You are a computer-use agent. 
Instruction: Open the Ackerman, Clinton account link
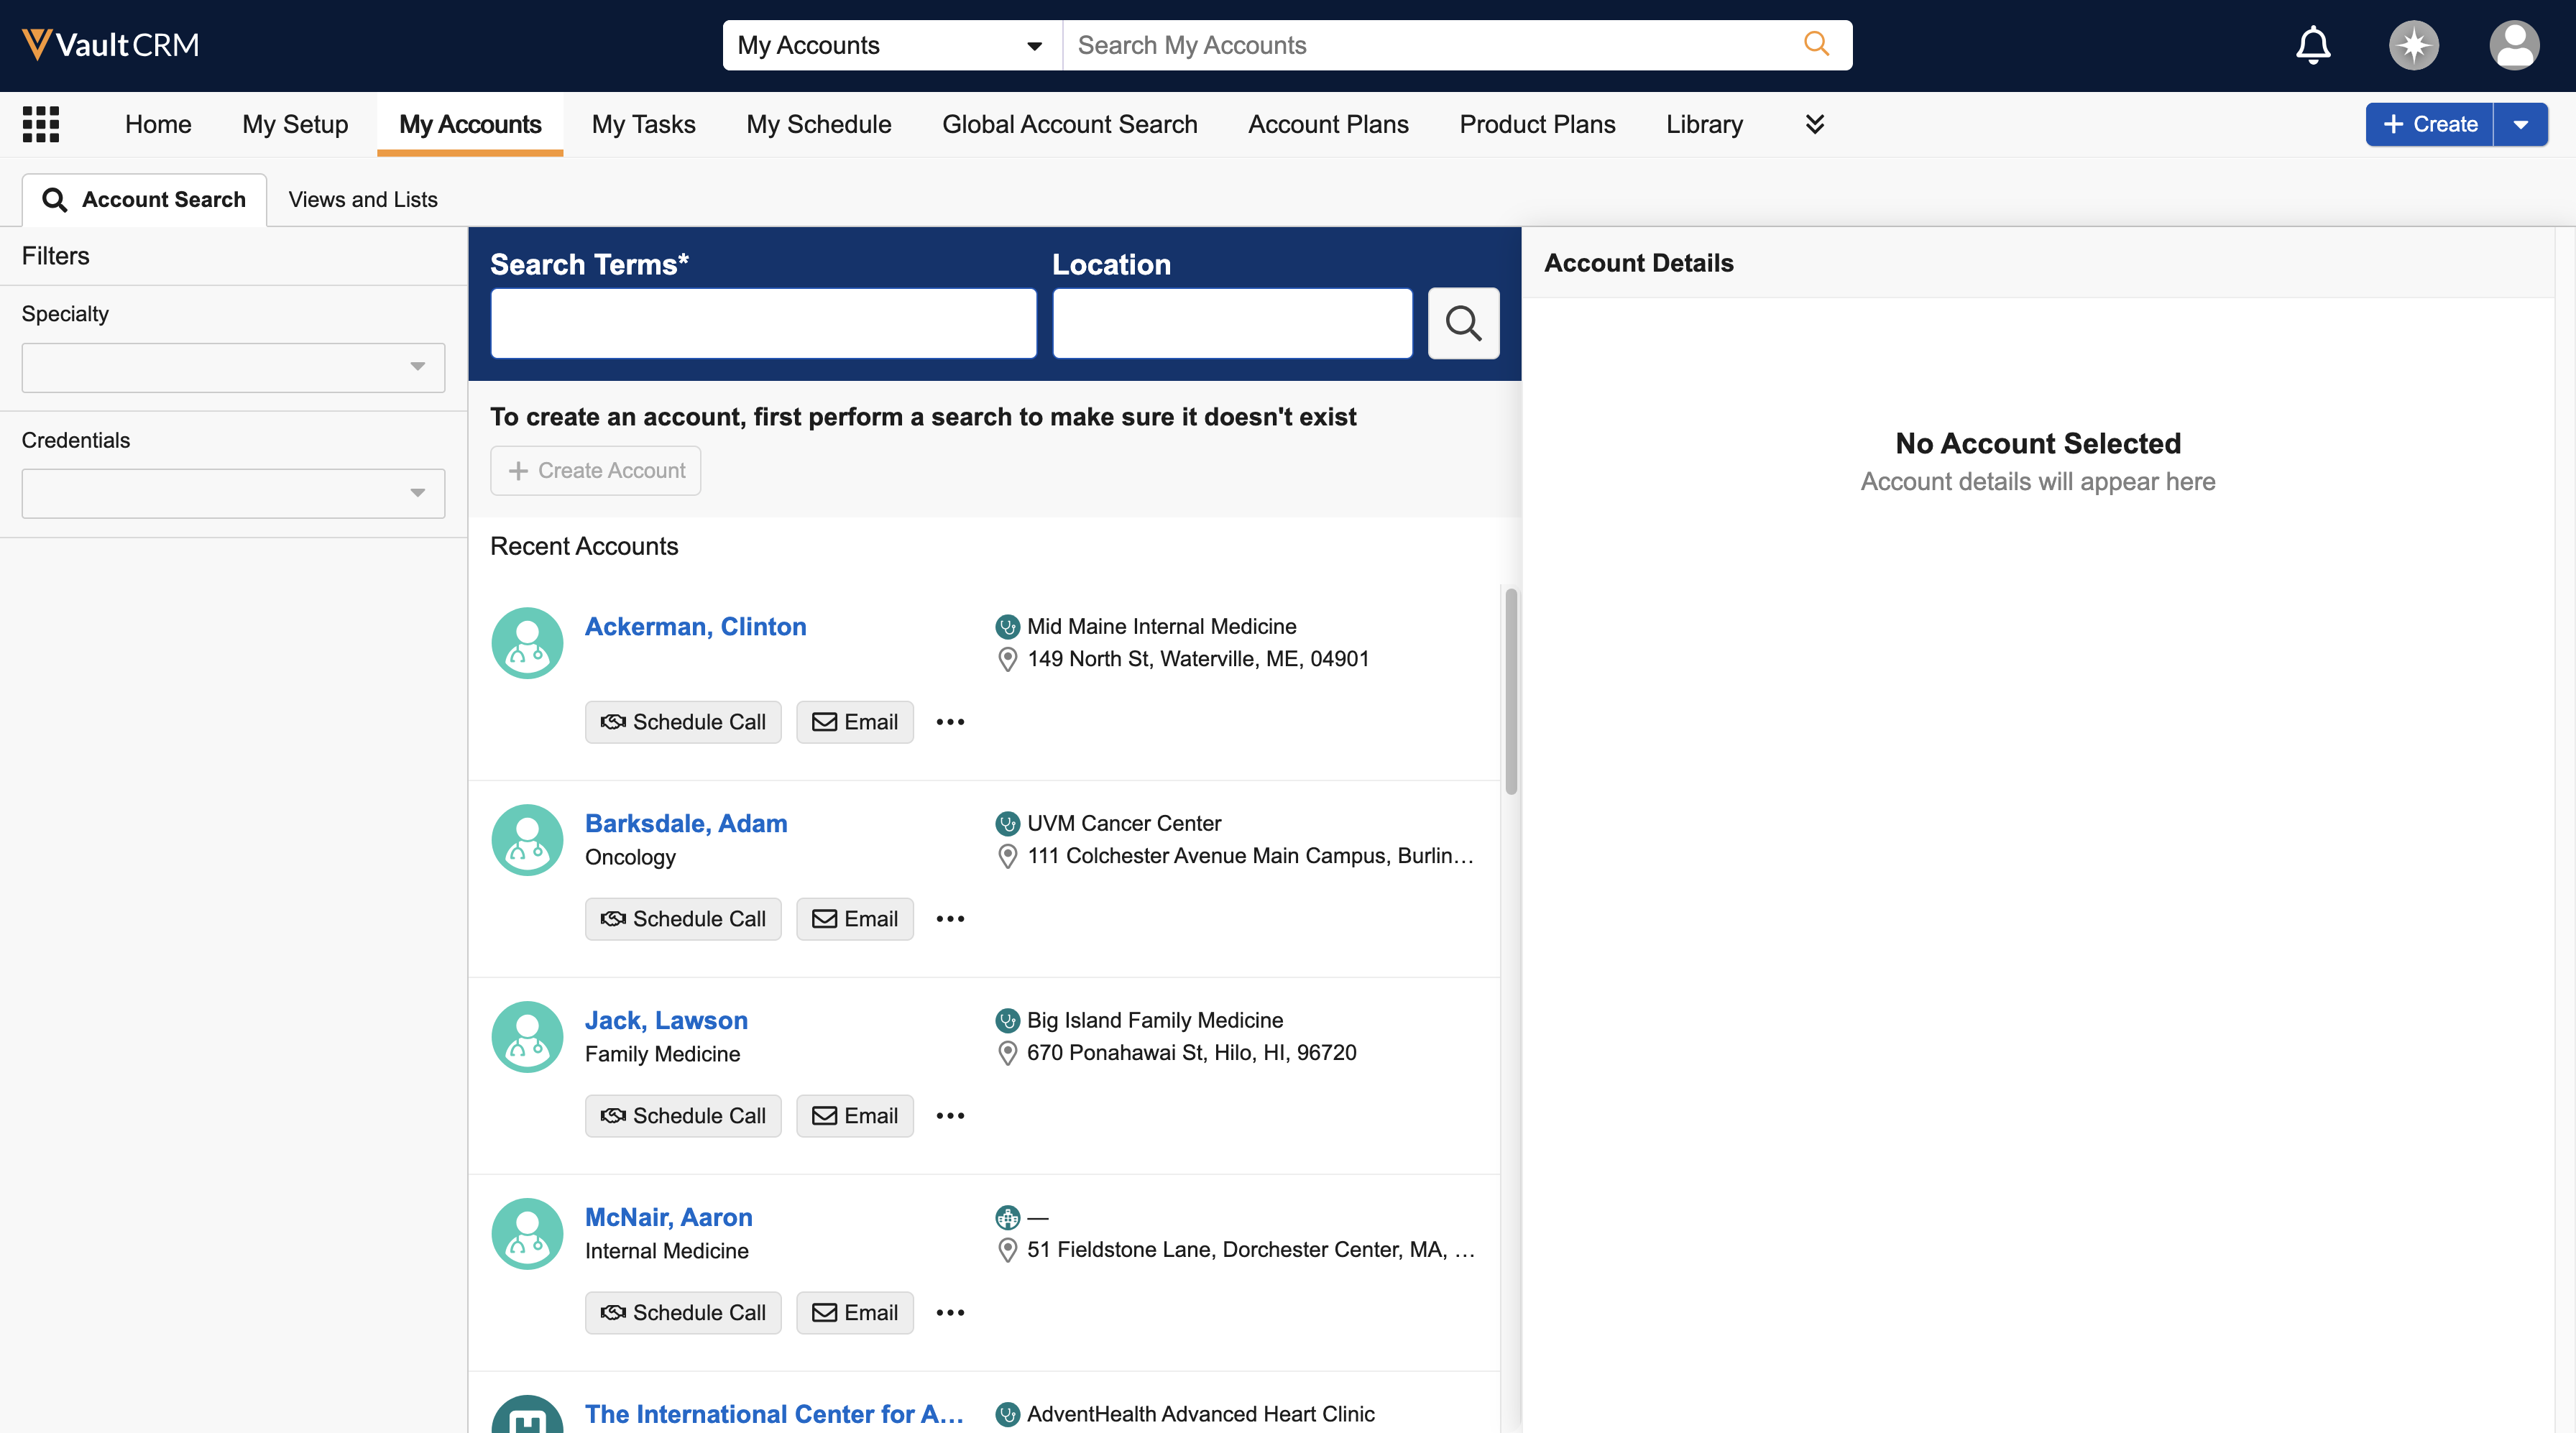(695, 626)
